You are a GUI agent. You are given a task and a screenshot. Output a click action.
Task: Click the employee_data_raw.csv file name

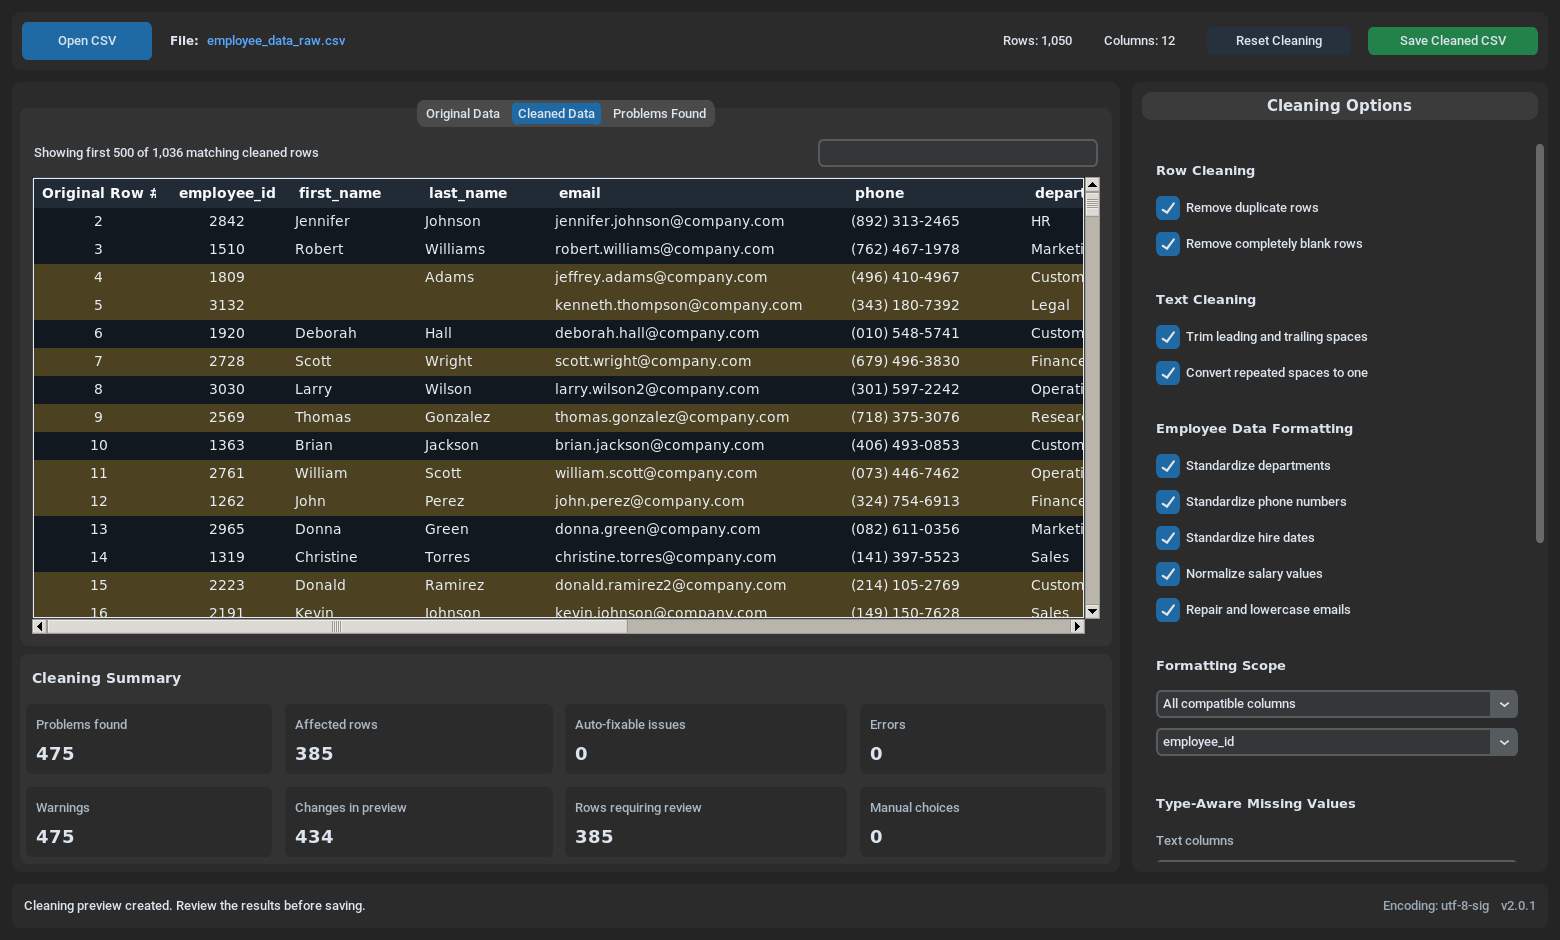[276, 41]
